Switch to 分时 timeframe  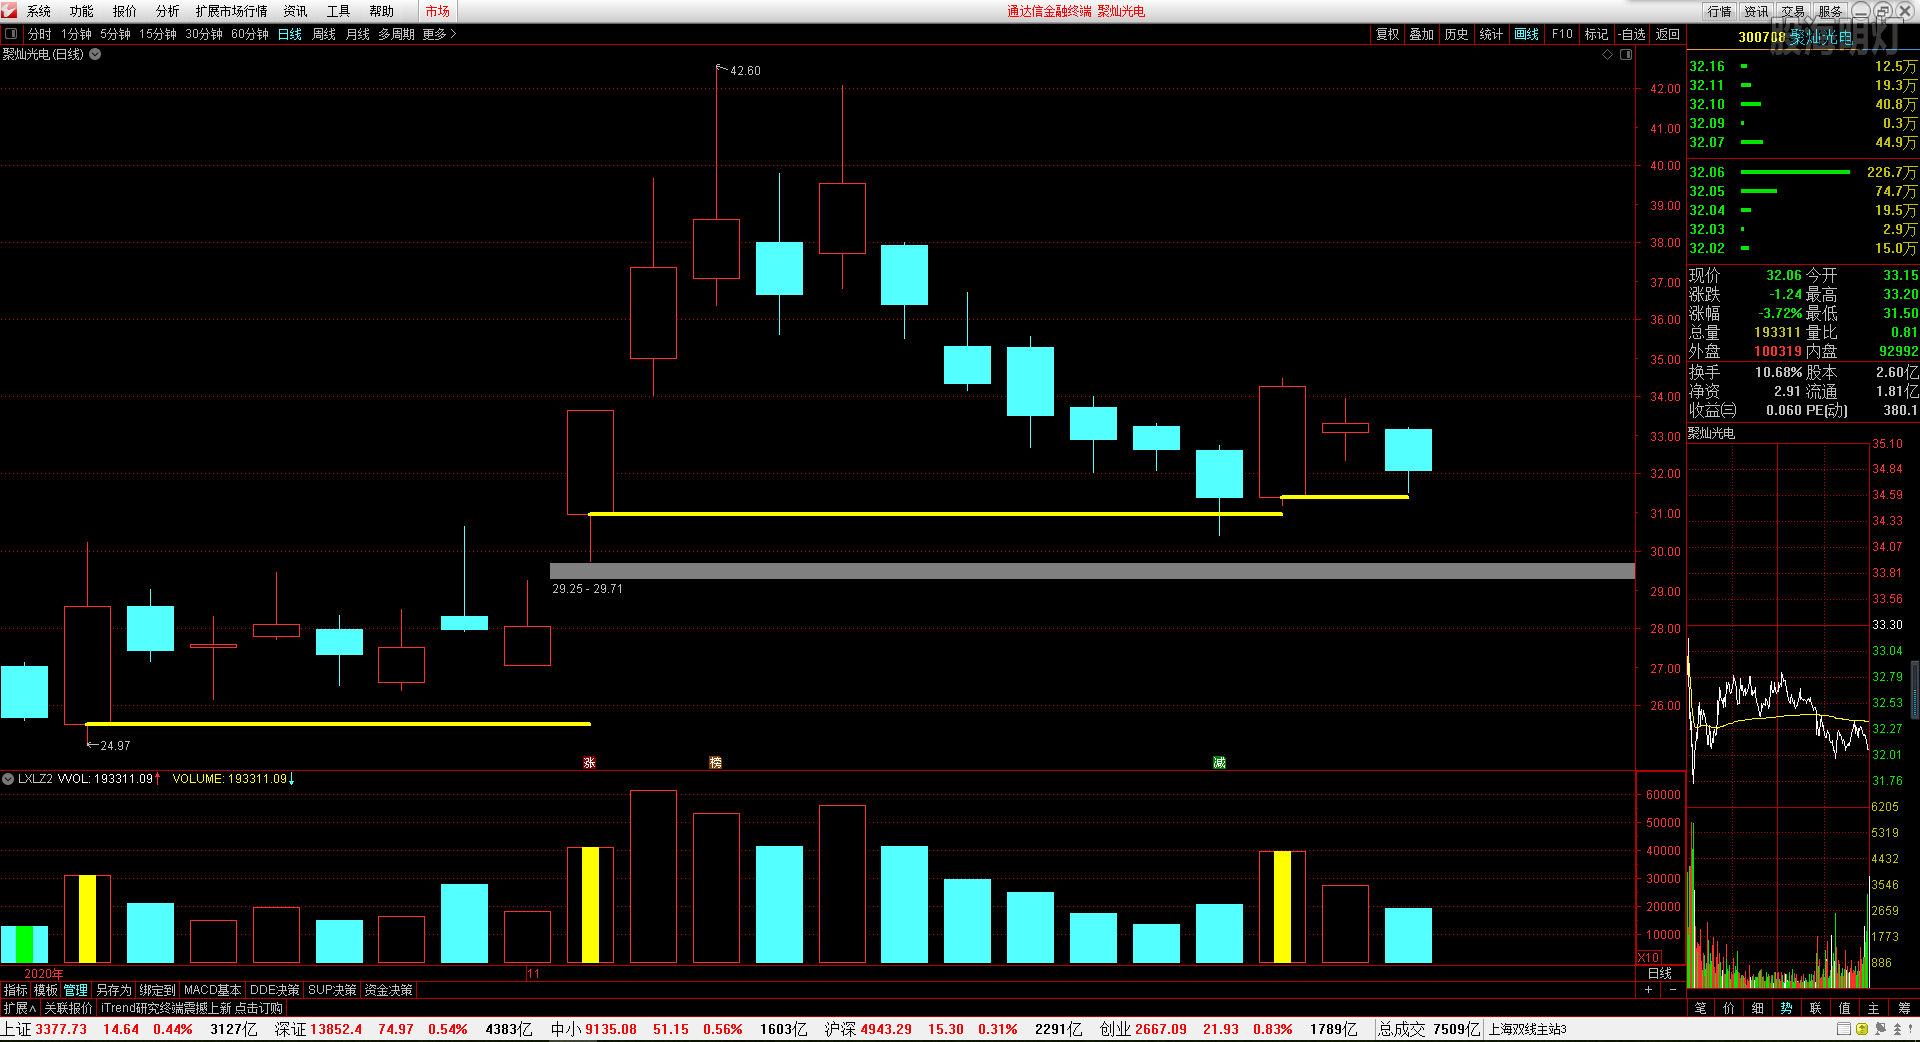[40, 34]
